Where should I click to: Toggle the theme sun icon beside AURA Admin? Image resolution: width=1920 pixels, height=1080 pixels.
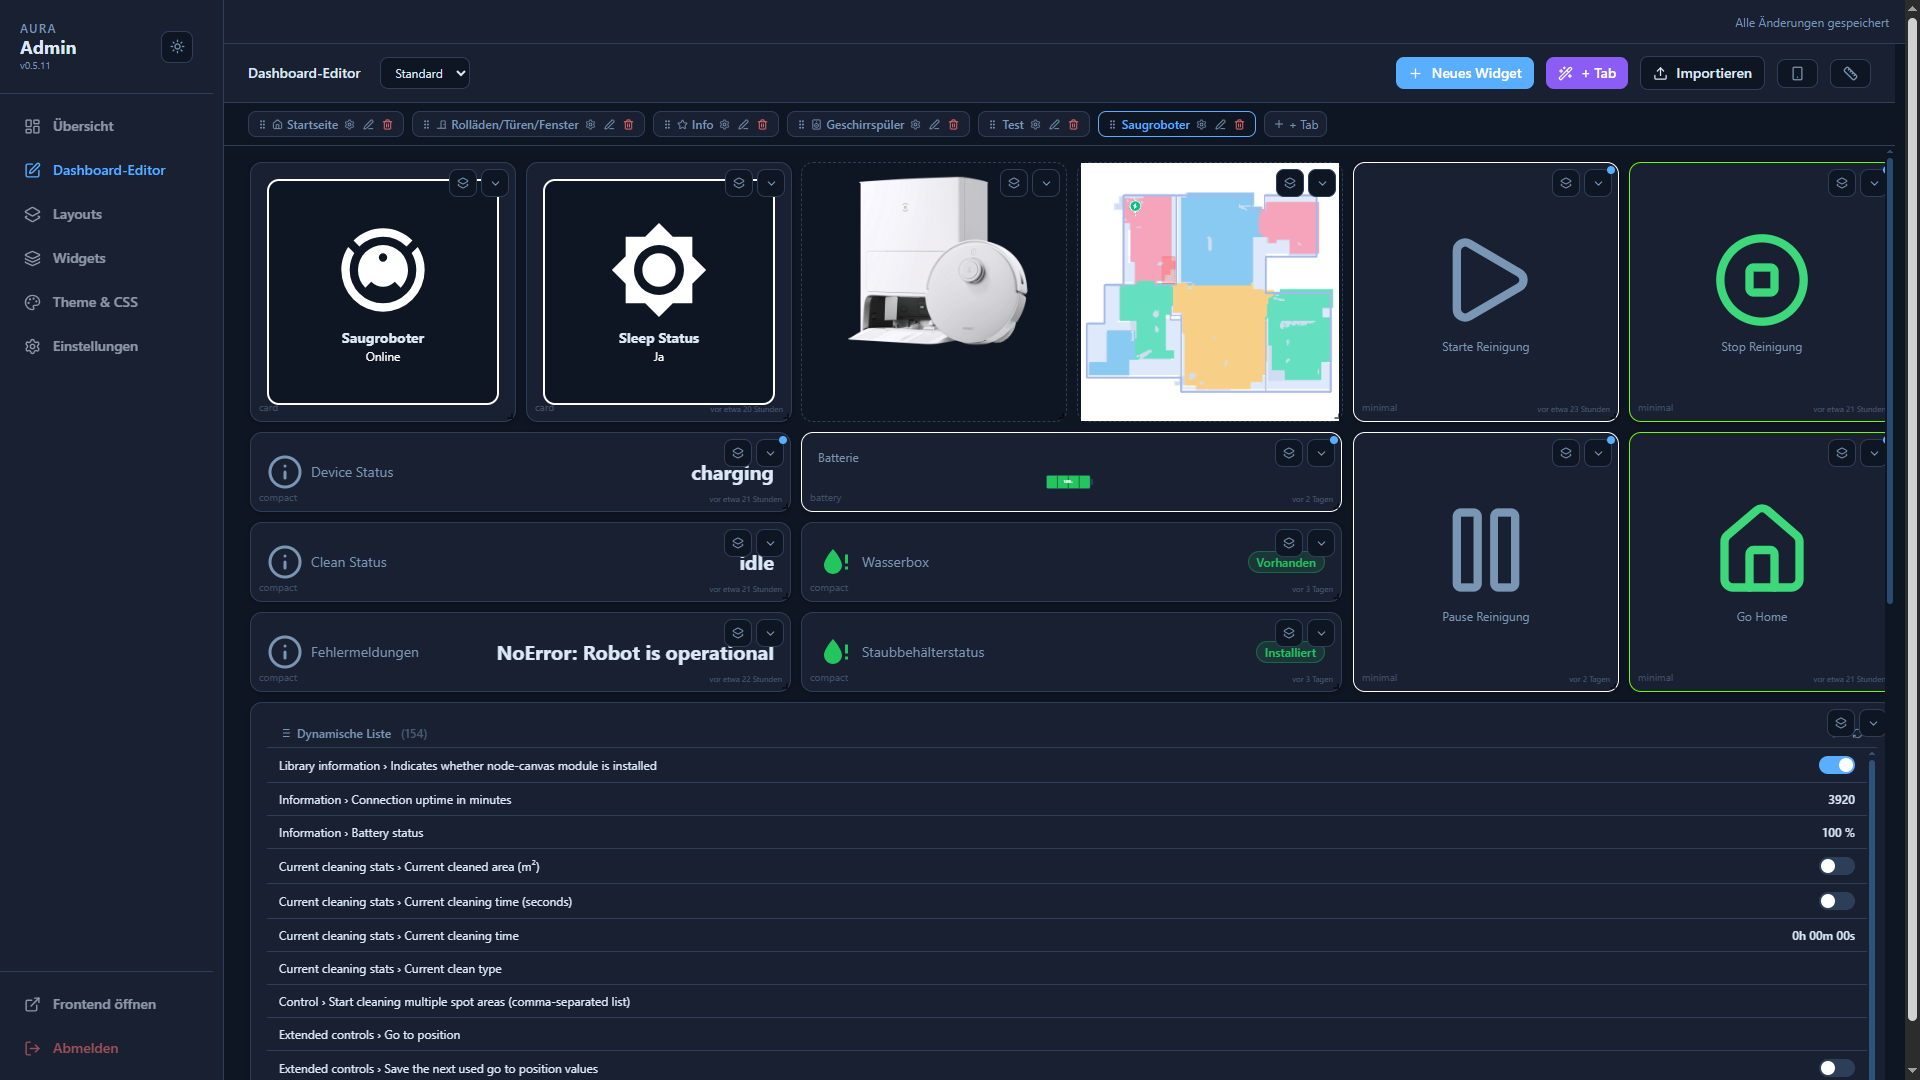177,47
